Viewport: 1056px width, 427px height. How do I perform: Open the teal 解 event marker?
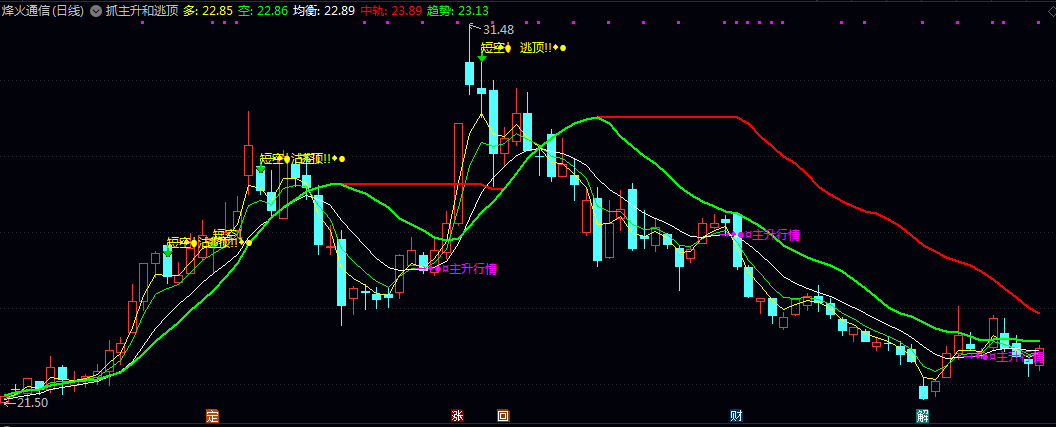(921, 416)
